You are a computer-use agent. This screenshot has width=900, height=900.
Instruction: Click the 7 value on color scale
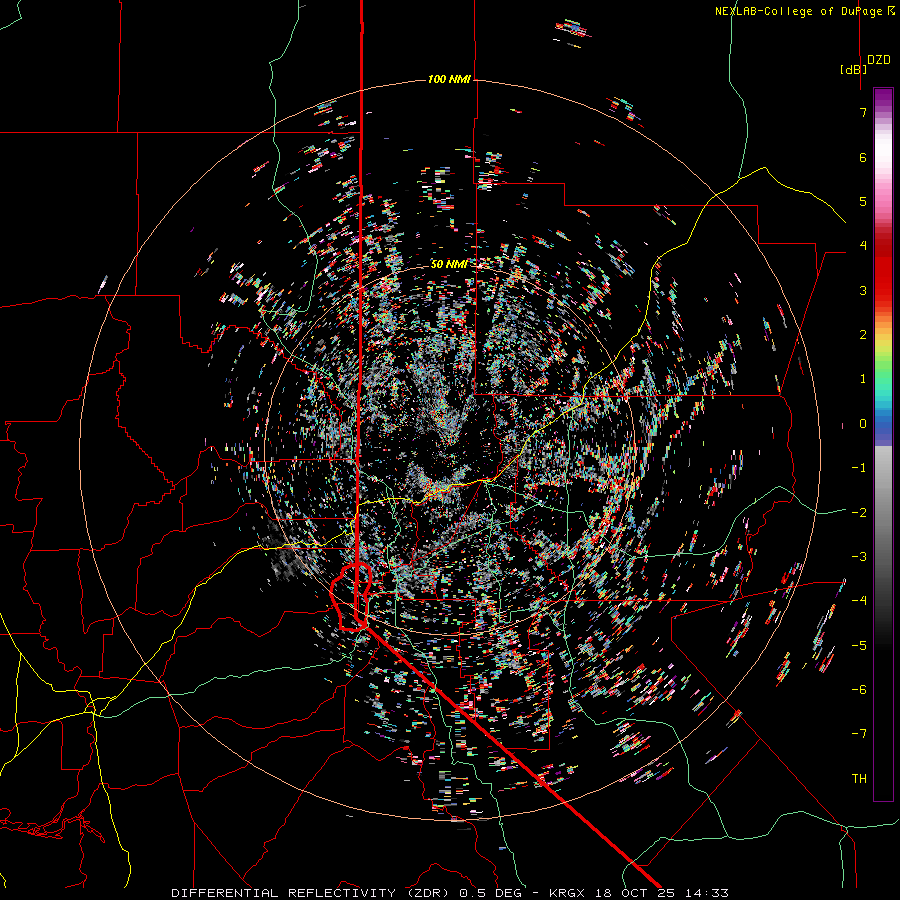[x=863, y=112]
